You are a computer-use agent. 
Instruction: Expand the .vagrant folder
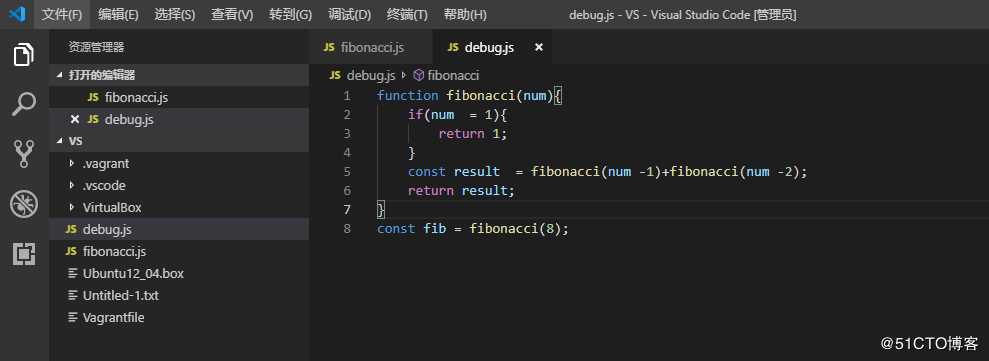coord(72,163)
